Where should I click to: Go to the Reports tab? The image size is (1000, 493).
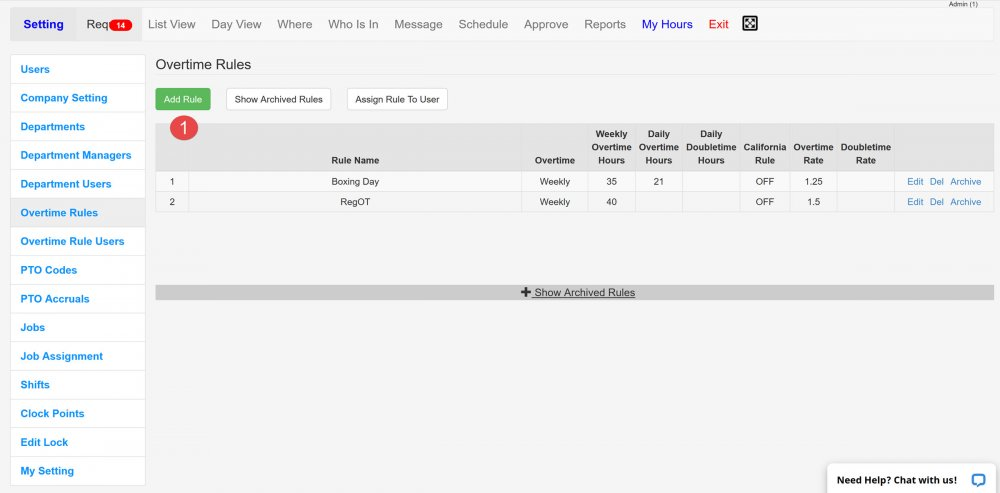[x=605, y=24]
